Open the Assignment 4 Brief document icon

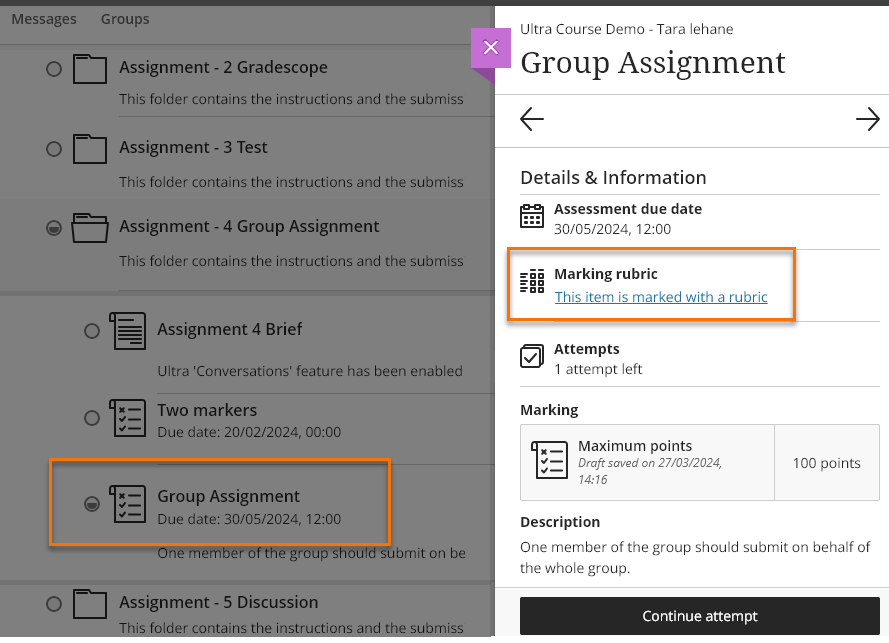click(x=127, y=330)
